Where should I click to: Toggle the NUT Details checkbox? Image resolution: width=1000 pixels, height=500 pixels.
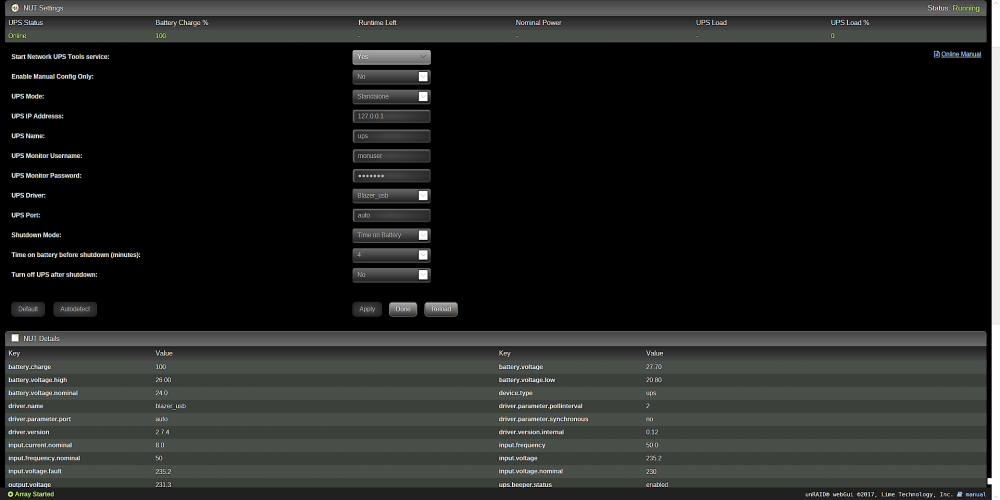point(15,338)
